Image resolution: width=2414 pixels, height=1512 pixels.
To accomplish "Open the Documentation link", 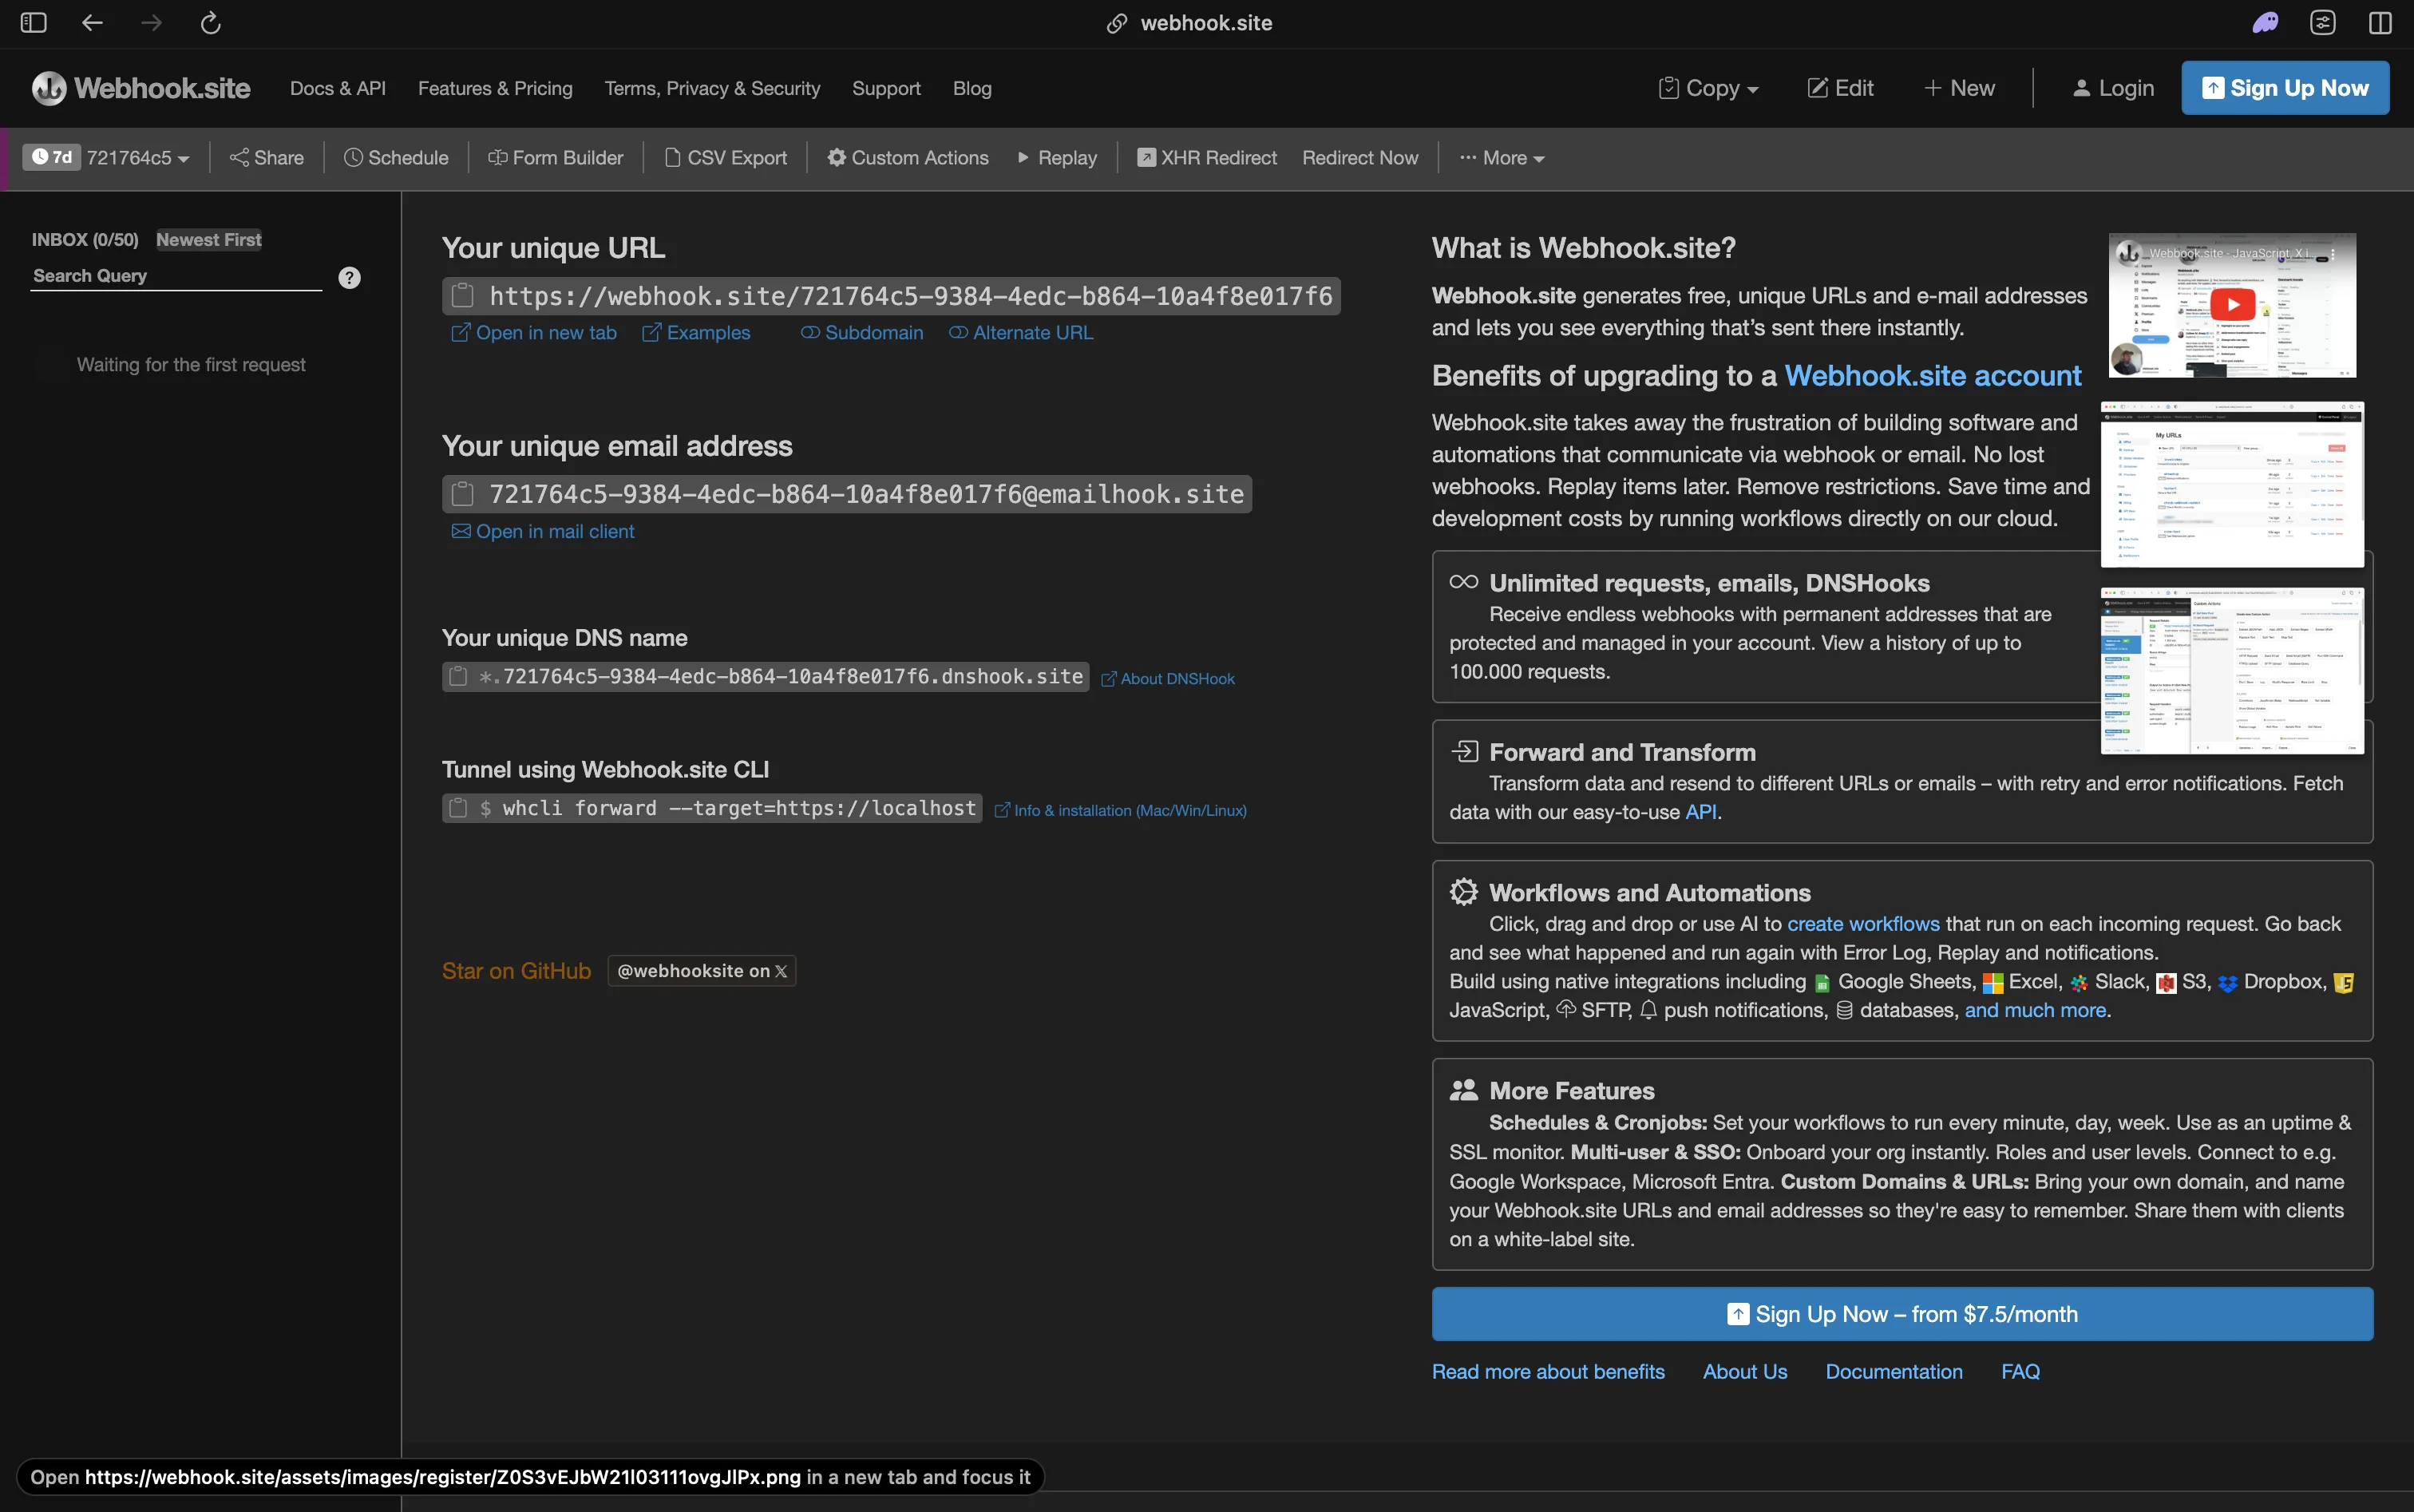I will pos(1894,1372).
